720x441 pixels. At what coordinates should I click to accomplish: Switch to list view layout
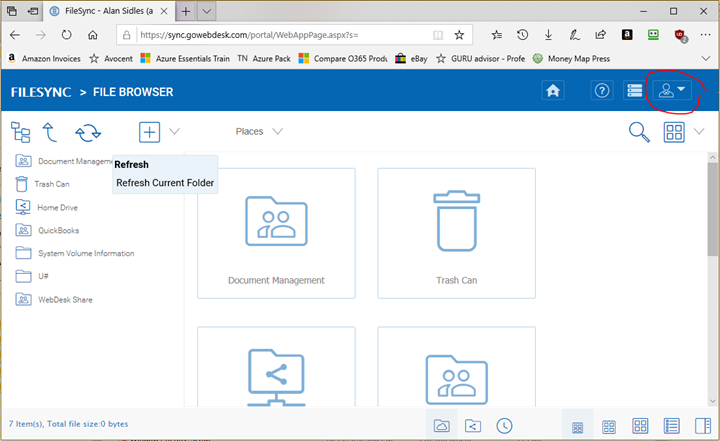pos(673,426)
